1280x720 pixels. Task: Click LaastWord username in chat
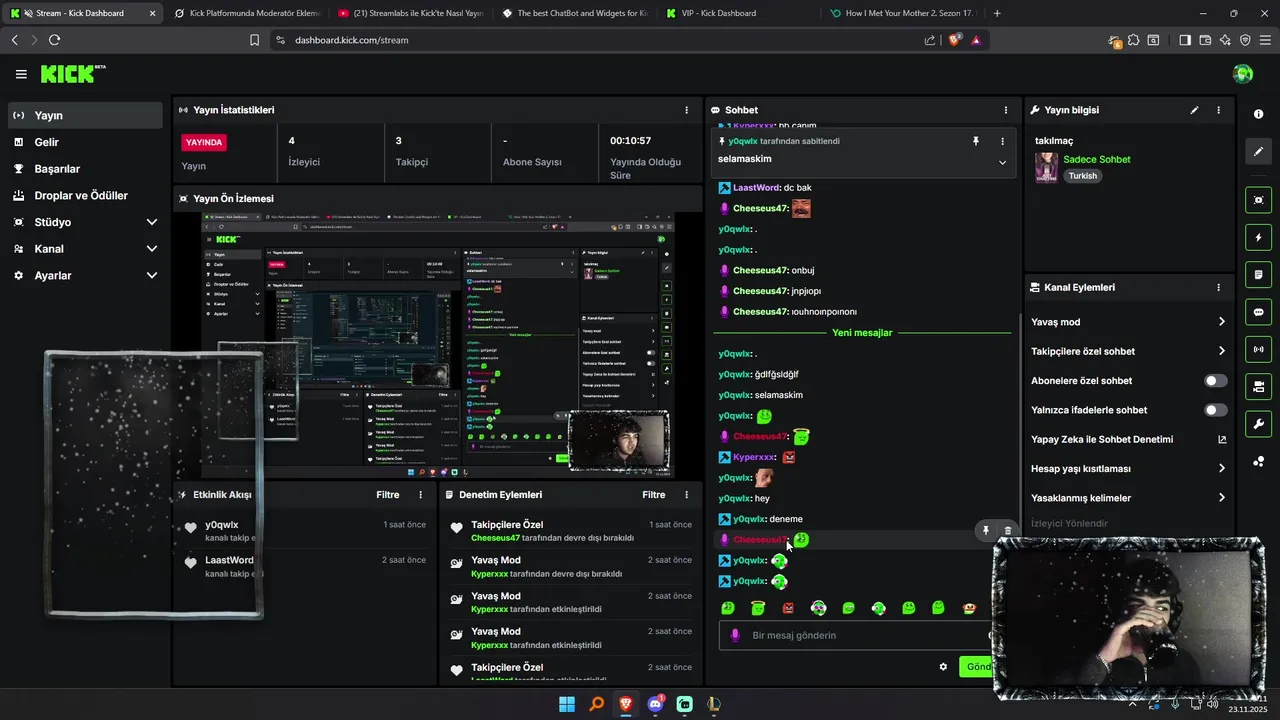(756, 188)
